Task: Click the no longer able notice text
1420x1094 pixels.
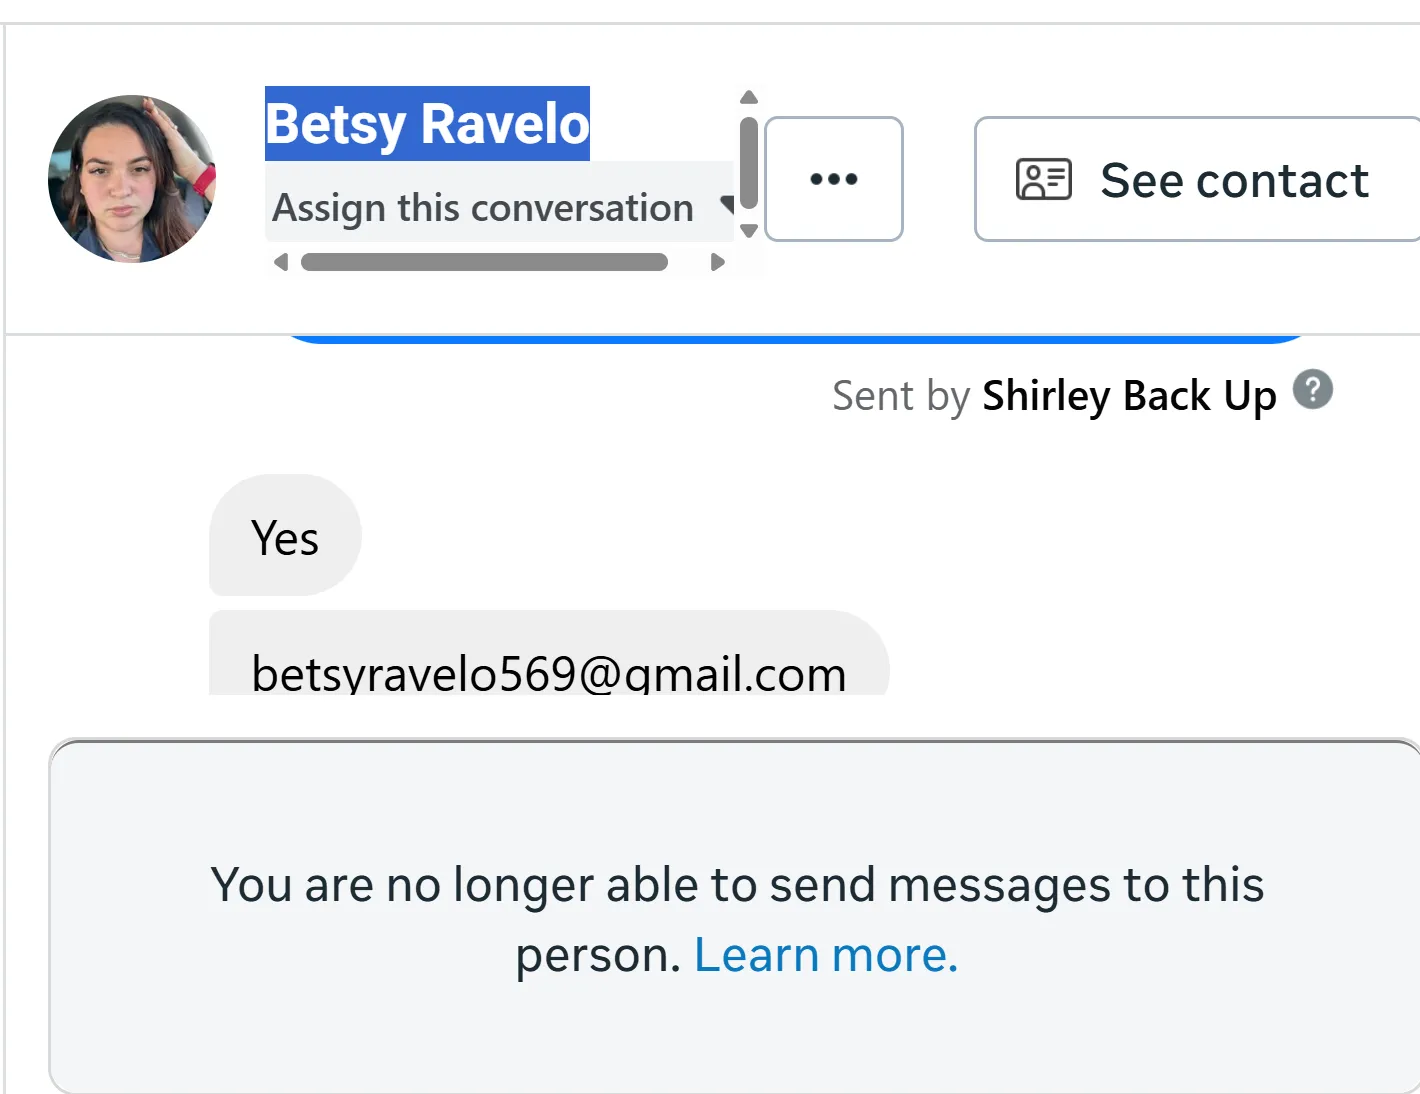Action: click(737, 886)
